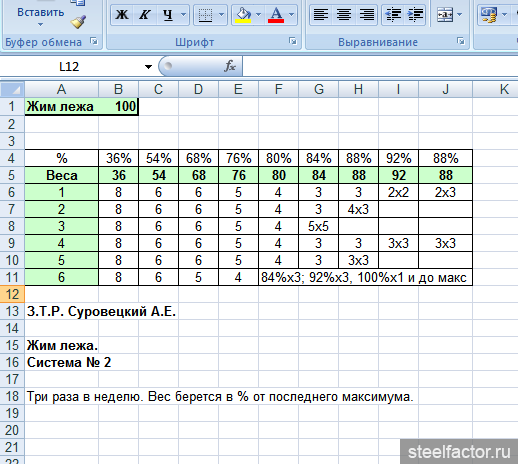The image size is (518, 464).
Task: Click cell B1 with value 100
Action: (x=118, y=107)
